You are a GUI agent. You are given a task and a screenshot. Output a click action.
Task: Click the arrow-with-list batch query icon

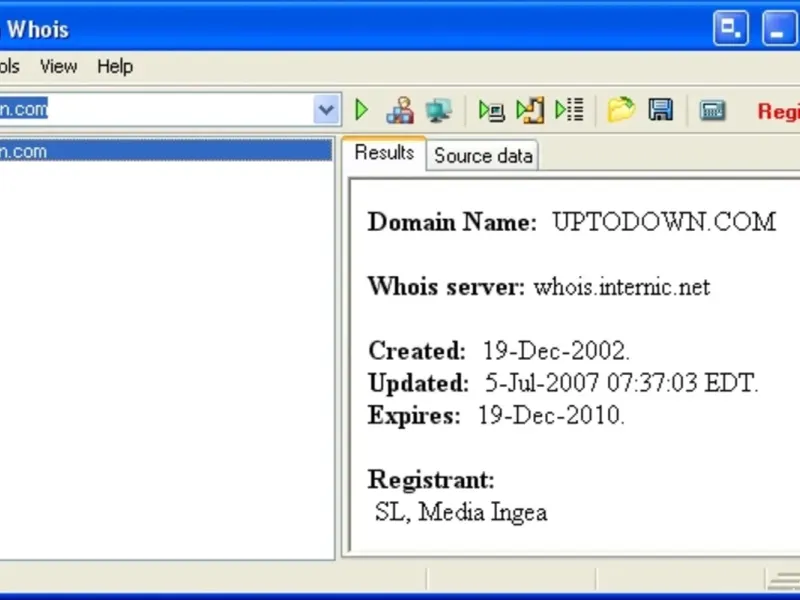click(x=569, y=110)
